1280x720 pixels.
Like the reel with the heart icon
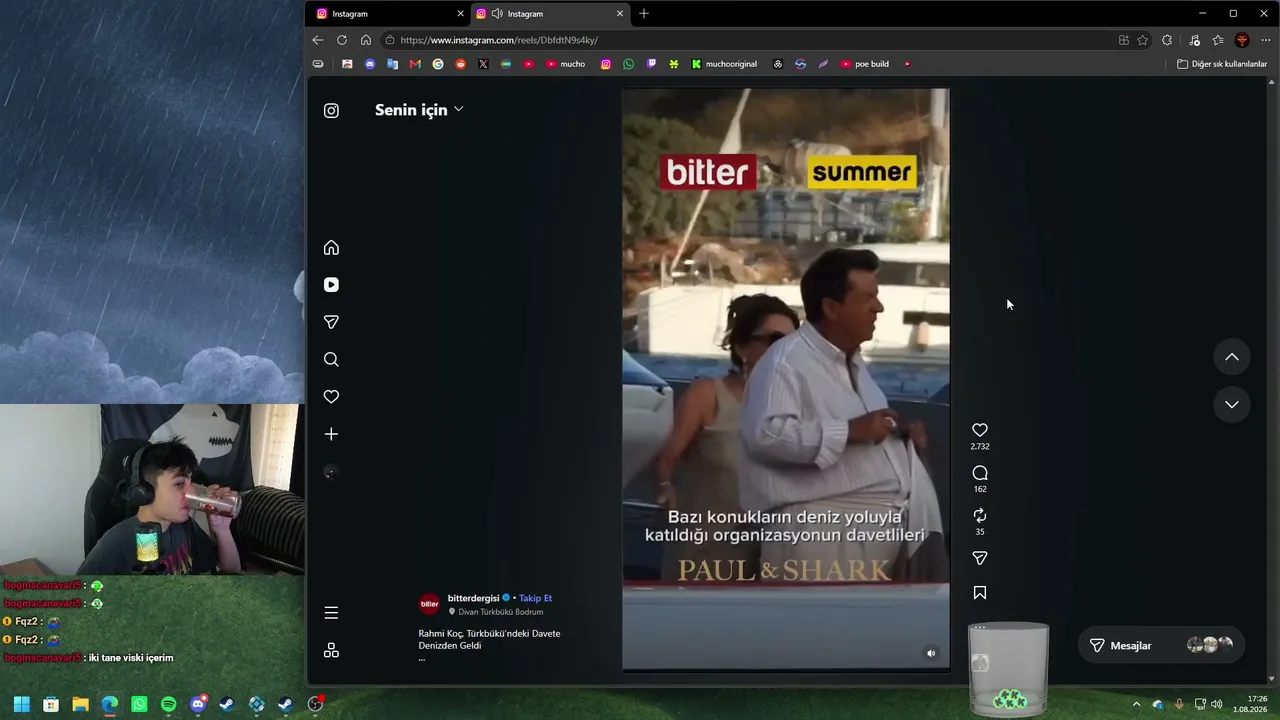click(980, 430)
